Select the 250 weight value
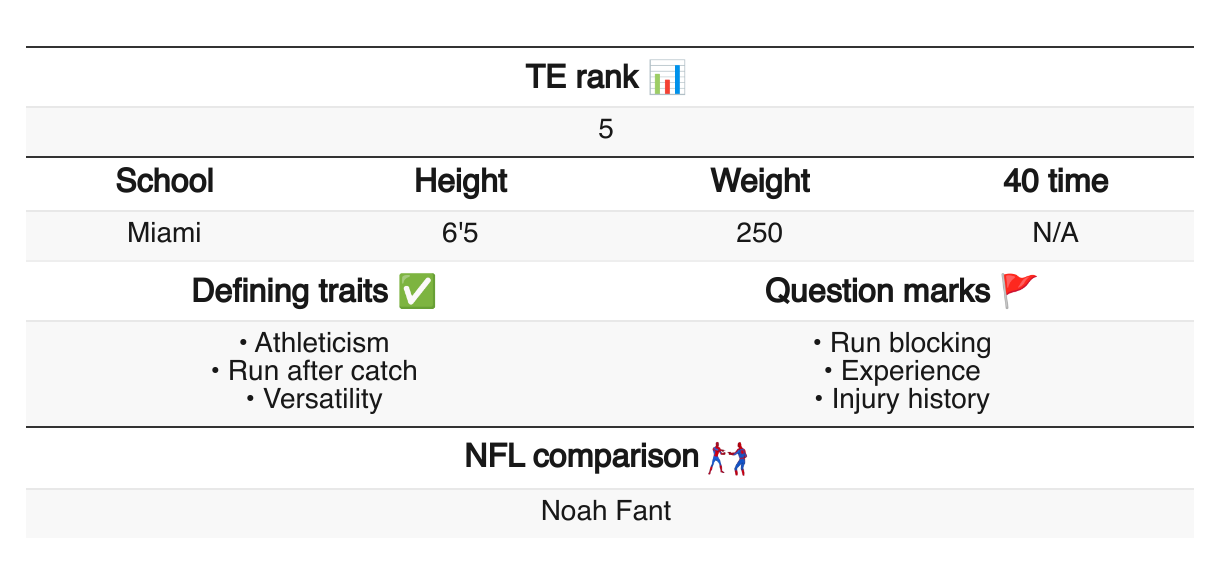The width and height of the screenshot is (1220, 566). pyautogui.click(x=760, y=234)
